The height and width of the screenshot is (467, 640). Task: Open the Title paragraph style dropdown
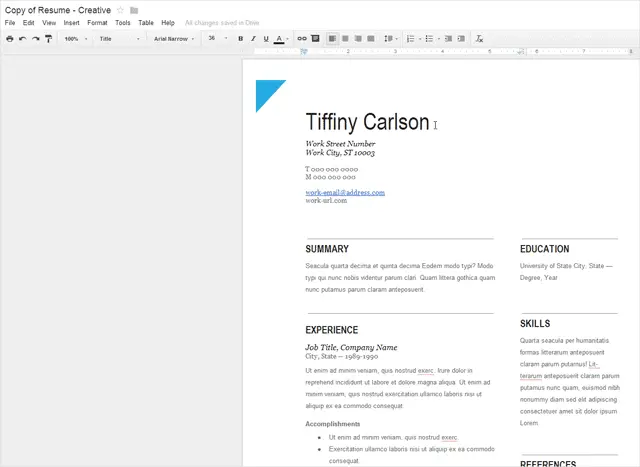(120, 39)
